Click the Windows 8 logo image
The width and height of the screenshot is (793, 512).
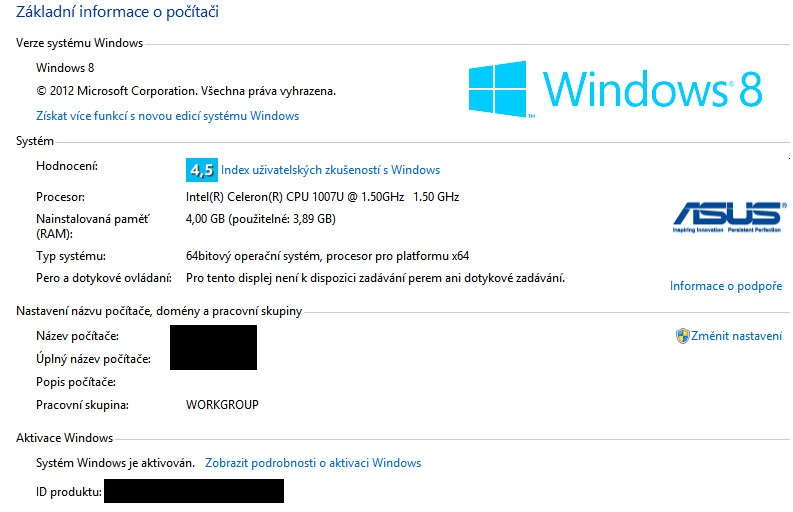point(615,90)
